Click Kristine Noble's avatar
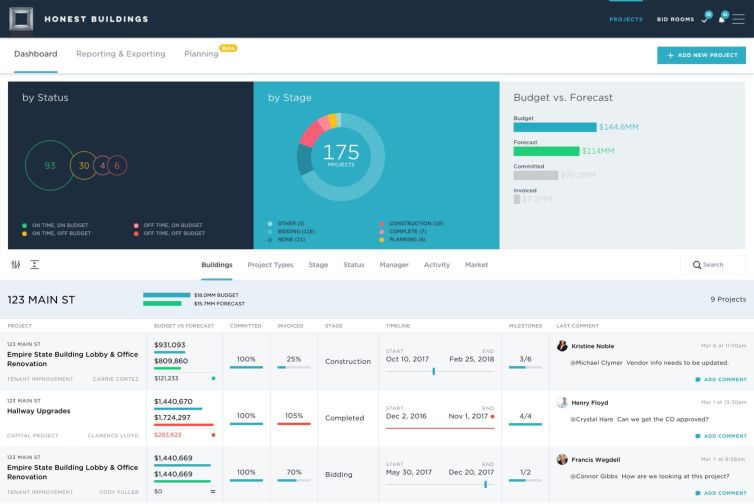This screenshot has width=754, height=504. [x=563, y=345]
